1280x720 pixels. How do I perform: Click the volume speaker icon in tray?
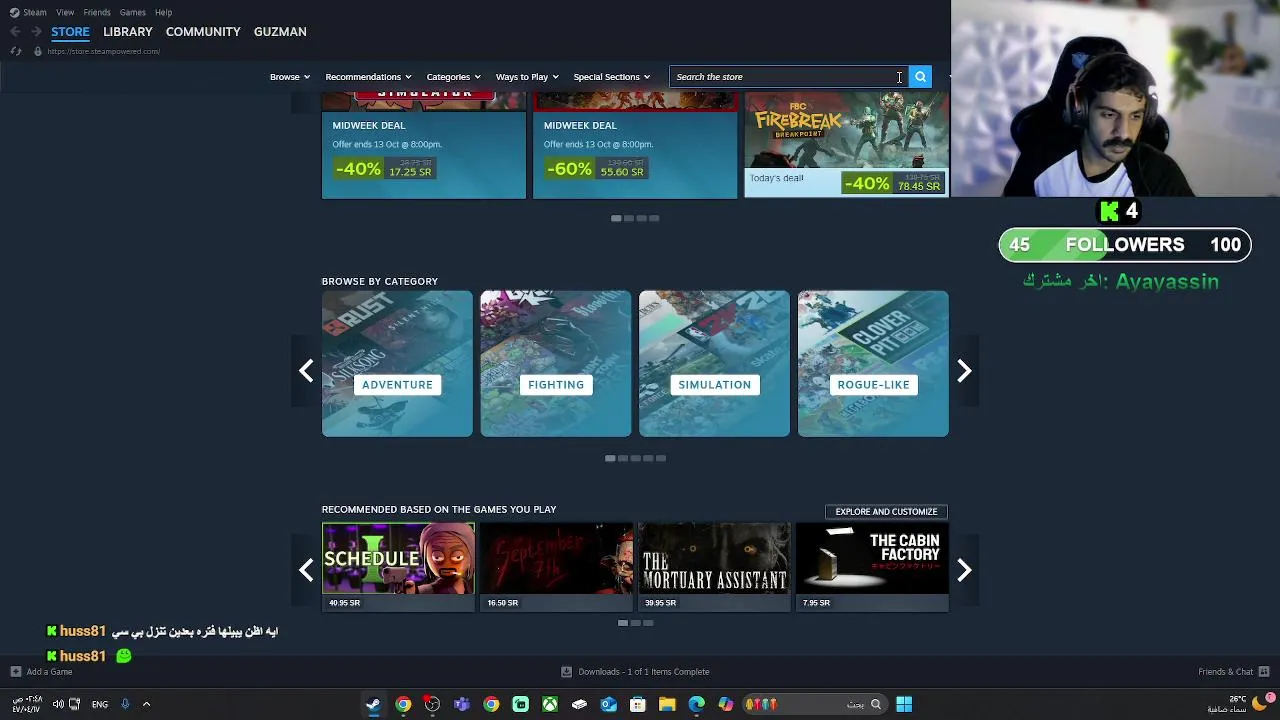pos(58,704)
